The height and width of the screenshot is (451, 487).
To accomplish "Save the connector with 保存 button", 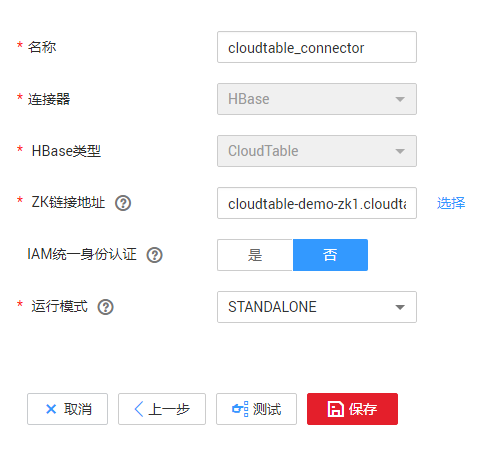I will point(352,409).
